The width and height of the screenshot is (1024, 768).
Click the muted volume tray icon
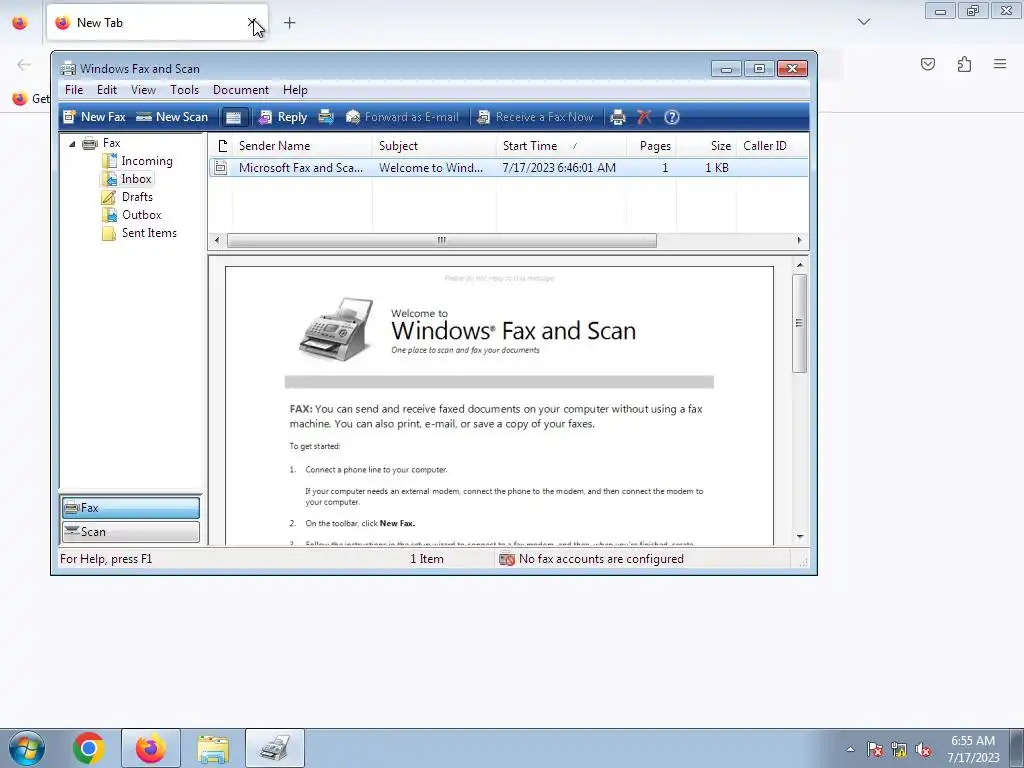923,749
